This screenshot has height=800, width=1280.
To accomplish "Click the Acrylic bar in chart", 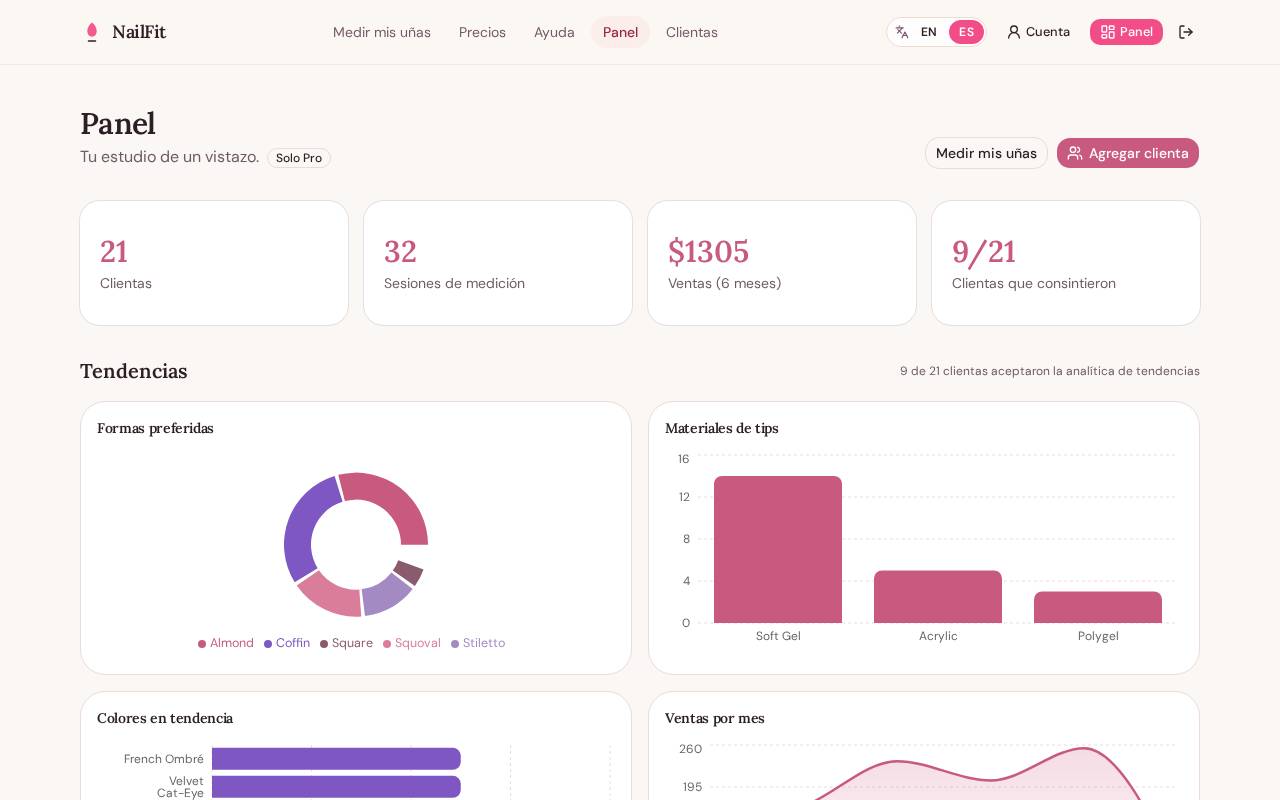I will (938, 597).
